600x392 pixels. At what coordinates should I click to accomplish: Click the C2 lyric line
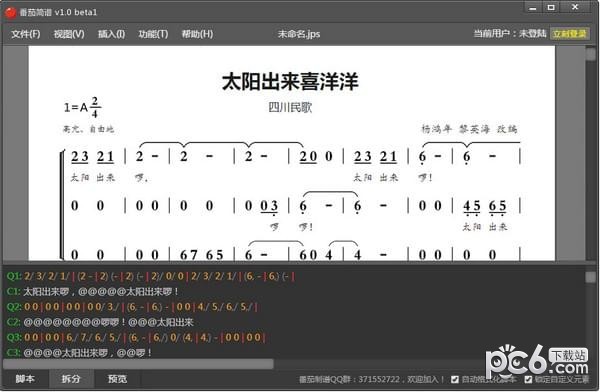tap(100, 322)
